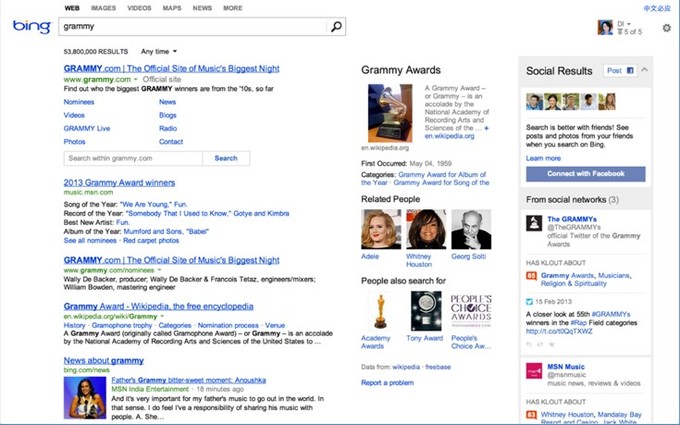Screen dimensions: 680x425
Task: Click the news article photo thumbnail
Action: click(x=85, y=397)
